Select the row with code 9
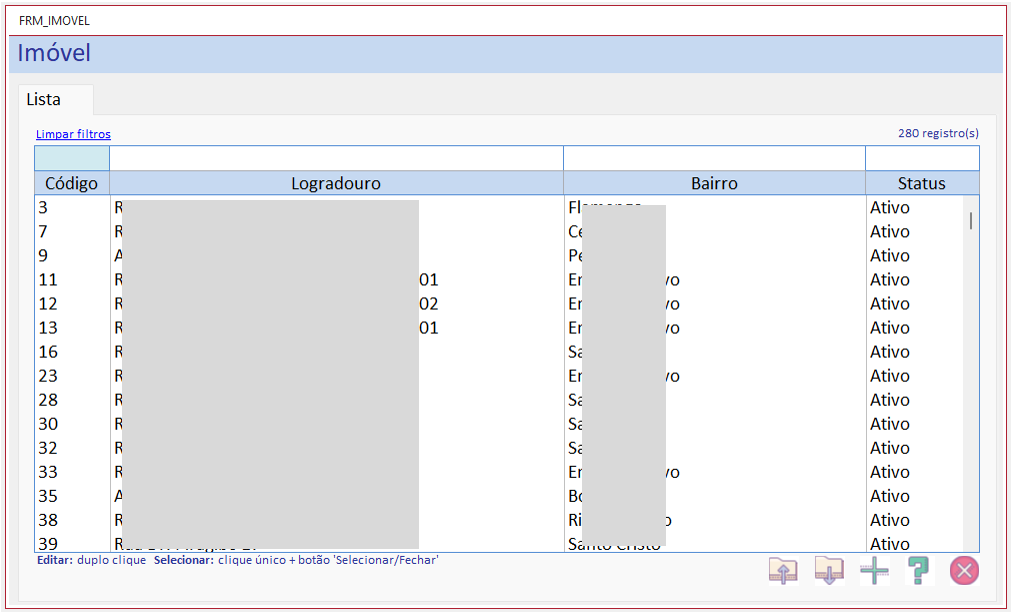Screen dimensions: 1011x613 499,255
